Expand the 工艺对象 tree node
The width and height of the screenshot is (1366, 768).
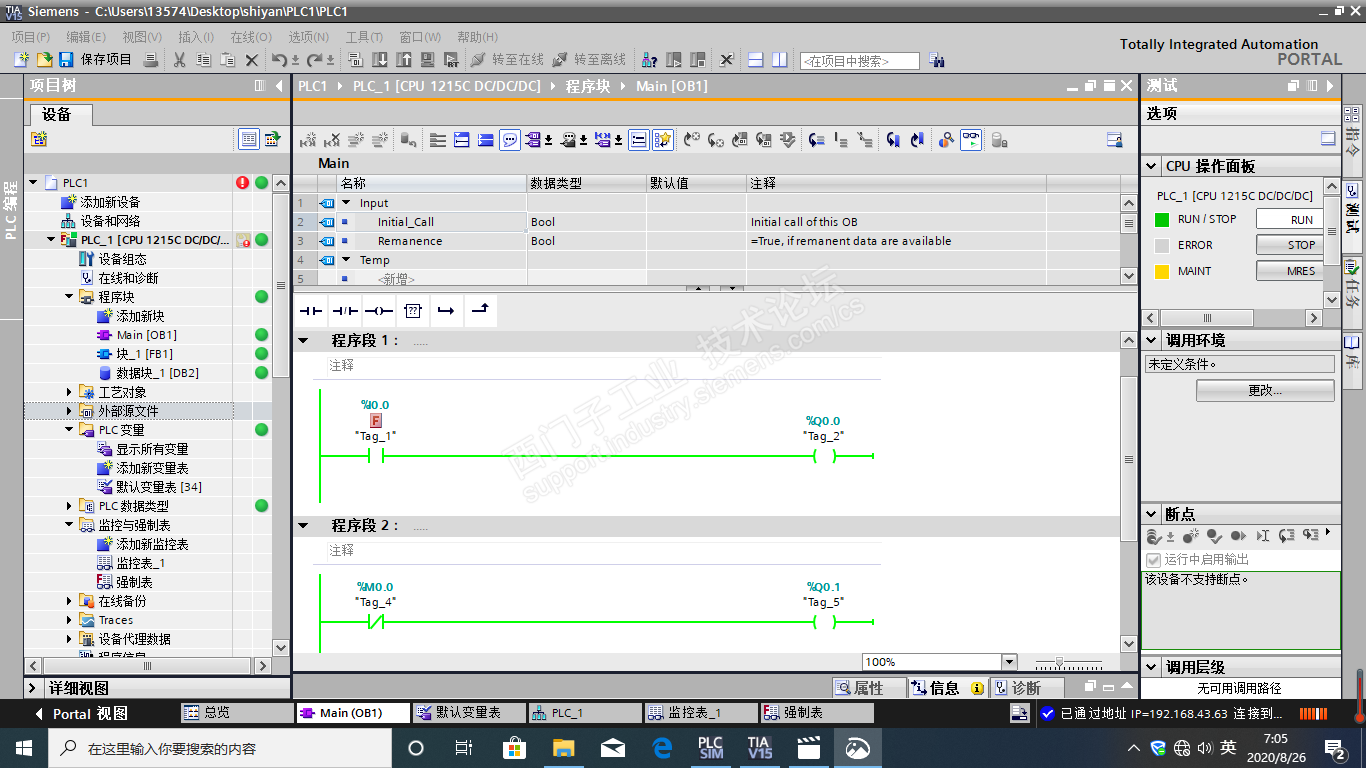tap(69, 392)
